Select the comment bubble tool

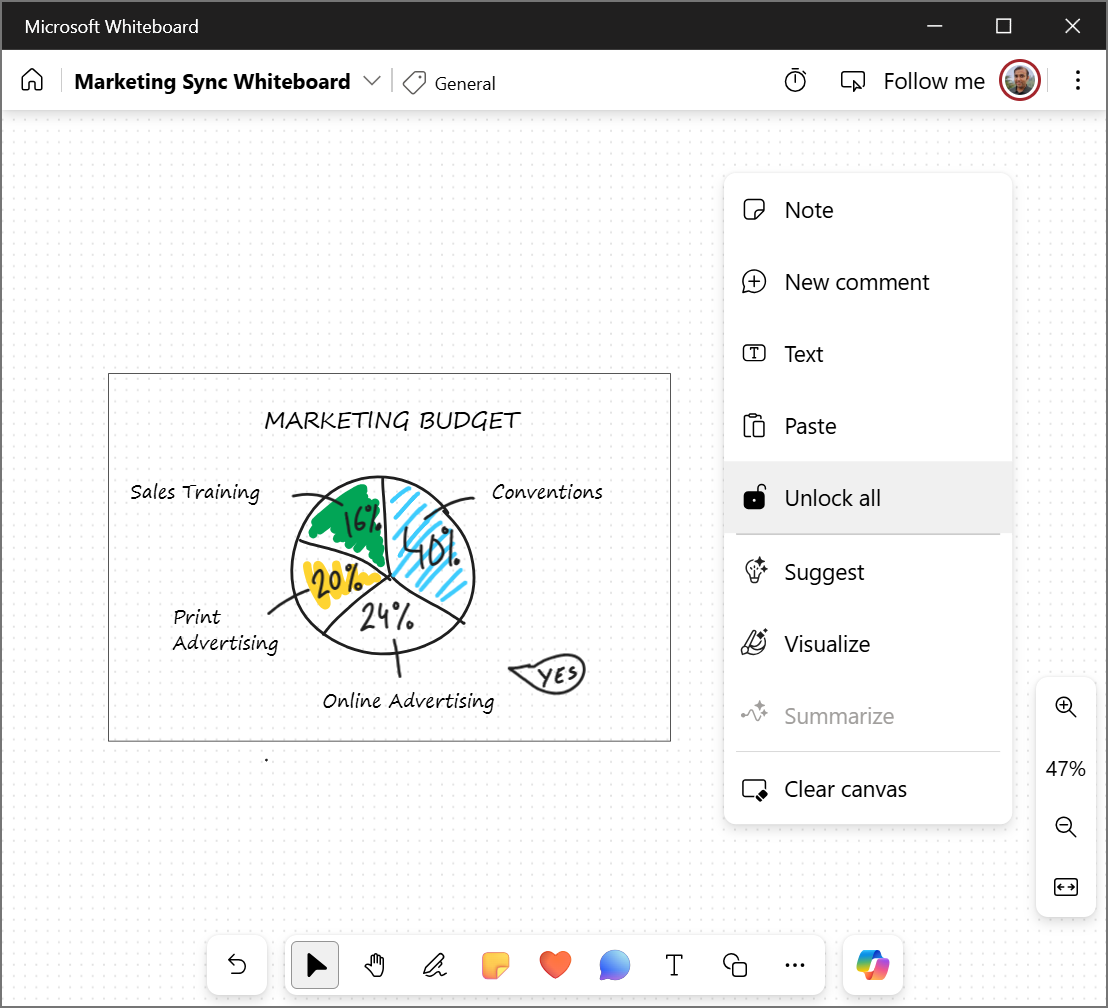point(614,965)
